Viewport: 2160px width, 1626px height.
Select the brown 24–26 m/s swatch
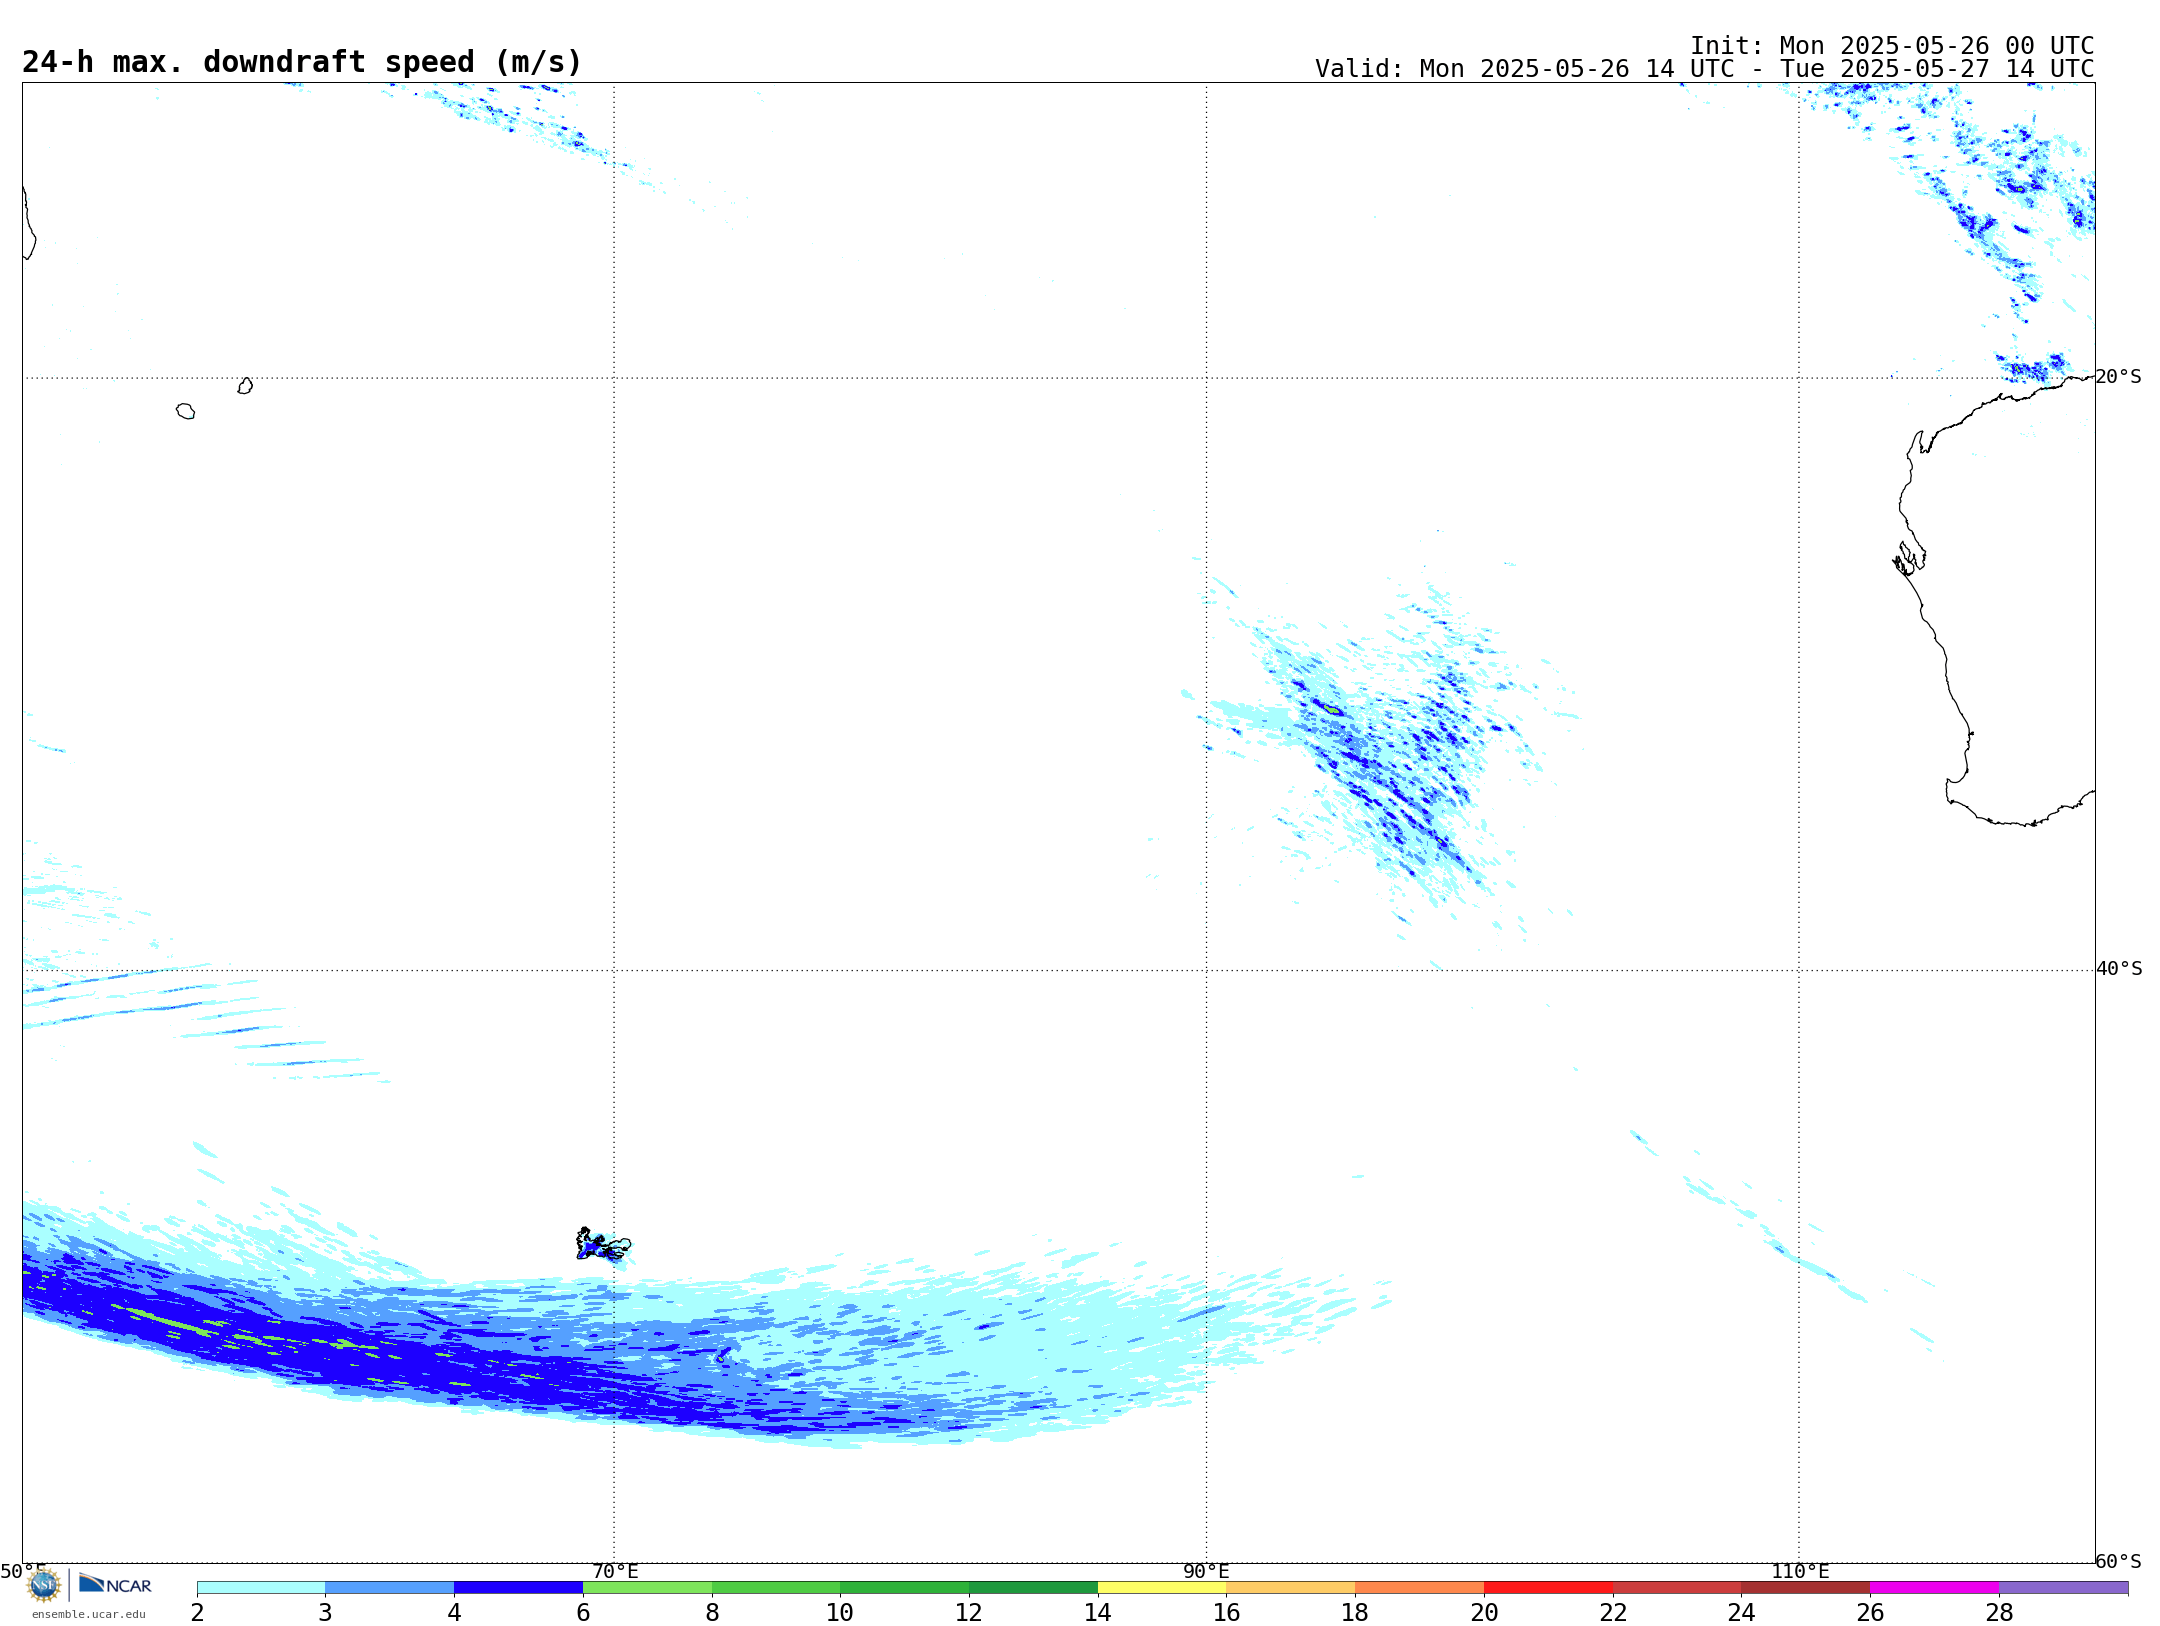pyautogui.click(x=1806, y=1588)
